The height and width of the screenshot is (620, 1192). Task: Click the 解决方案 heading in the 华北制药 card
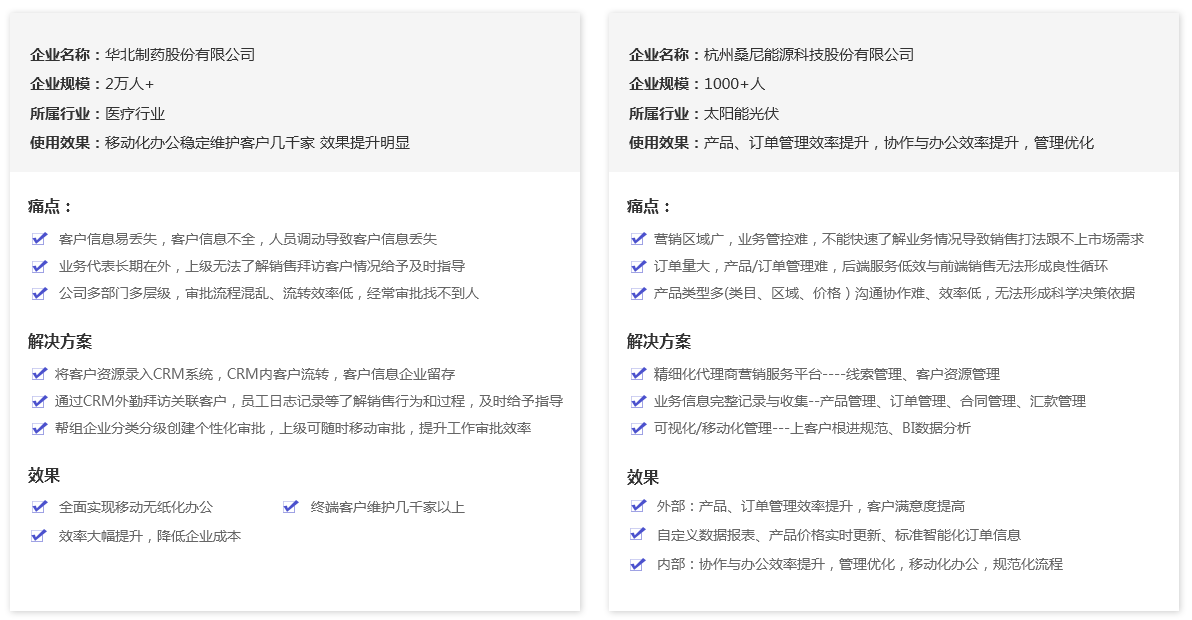coord(60,341)
